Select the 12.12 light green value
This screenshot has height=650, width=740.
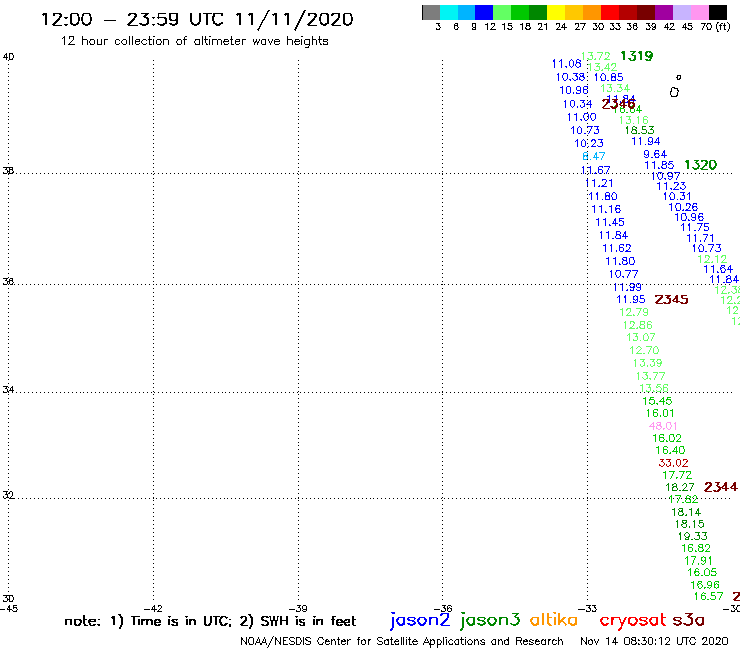(x=712, y=259)
